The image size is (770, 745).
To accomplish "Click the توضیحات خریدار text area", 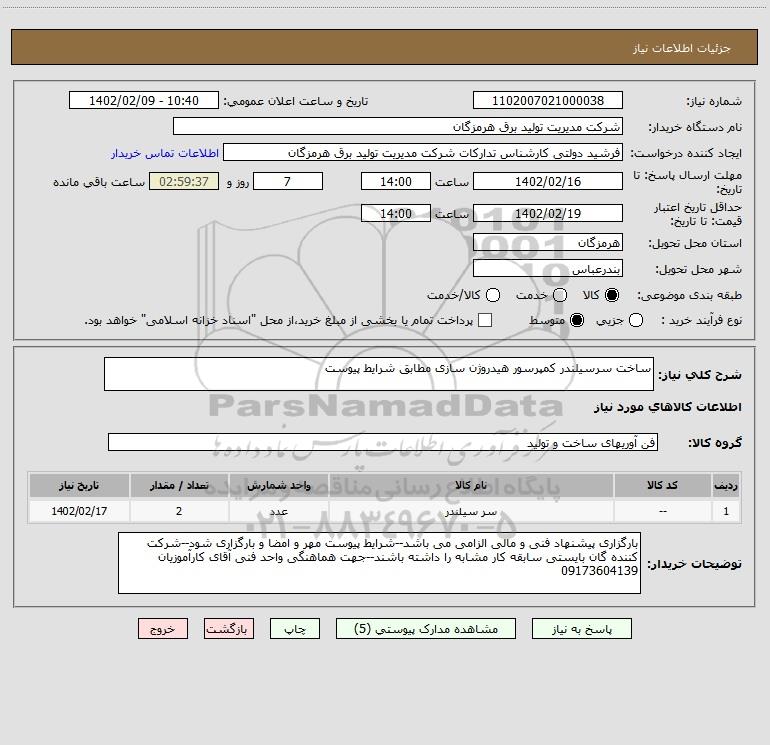I will (x=379, y=563).
